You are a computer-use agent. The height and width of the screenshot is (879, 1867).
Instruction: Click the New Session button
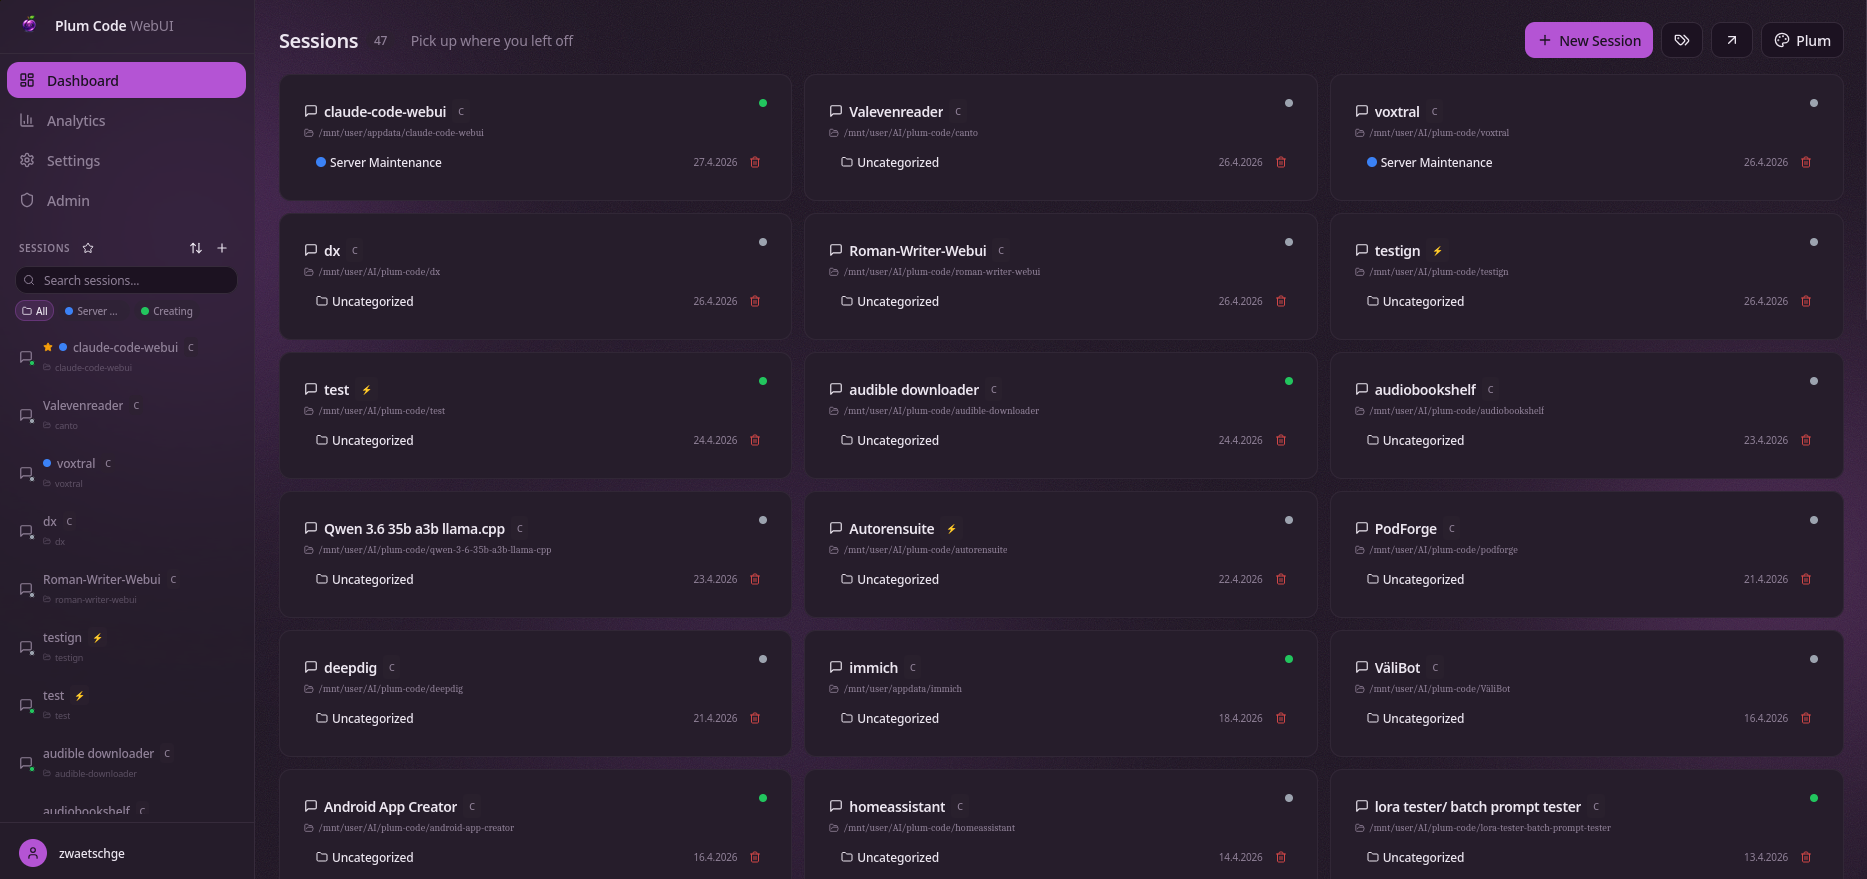coord(1589,40)
